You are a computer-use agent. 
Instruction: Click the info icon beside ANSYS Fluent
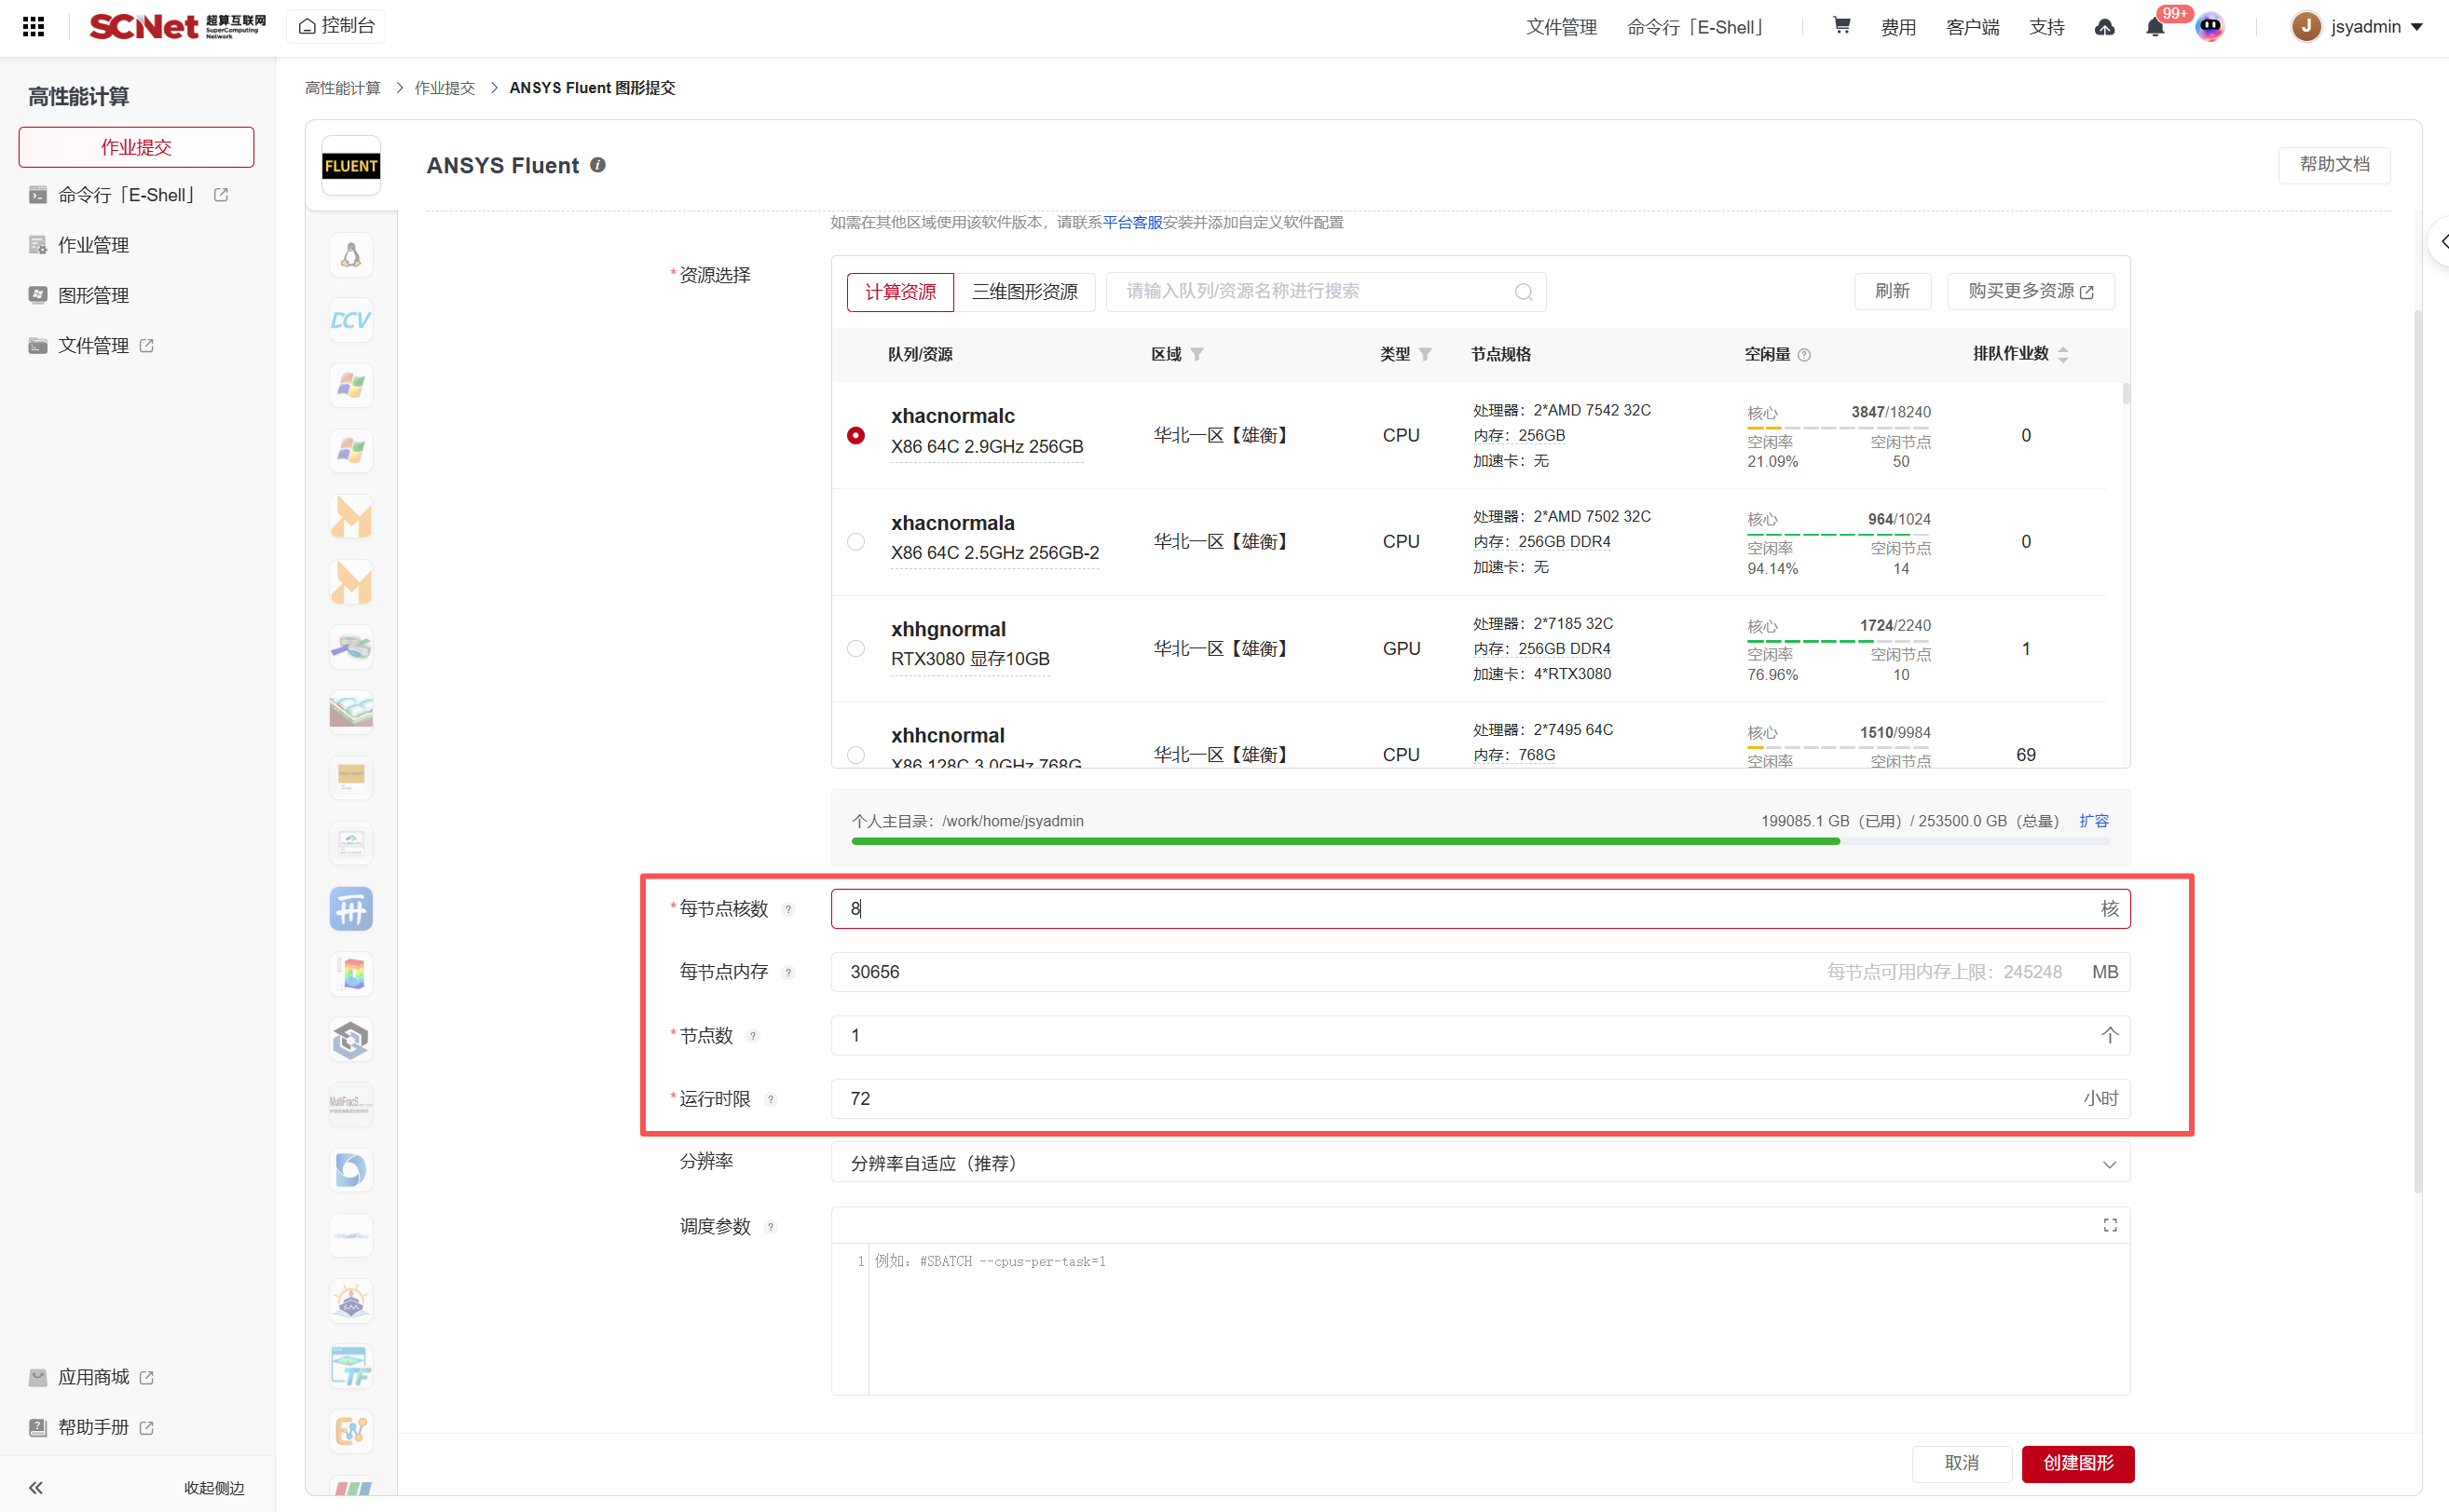pos(597,165)
